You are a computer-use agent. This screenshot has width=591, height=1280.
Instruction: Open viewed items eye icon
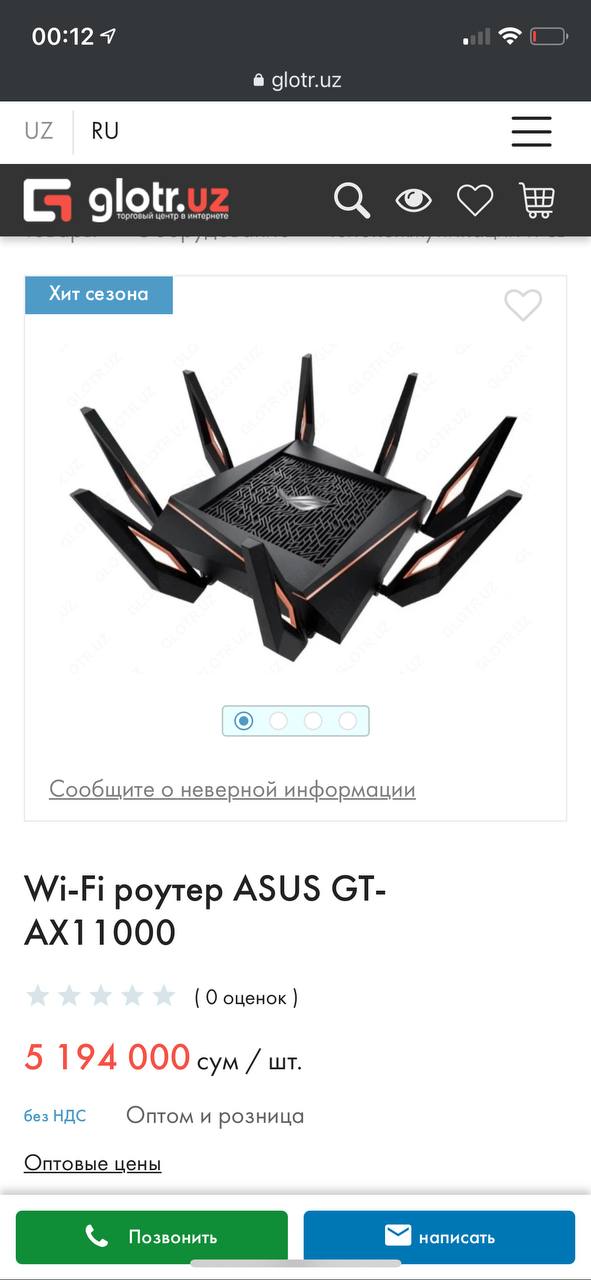(x=413, y=200)
